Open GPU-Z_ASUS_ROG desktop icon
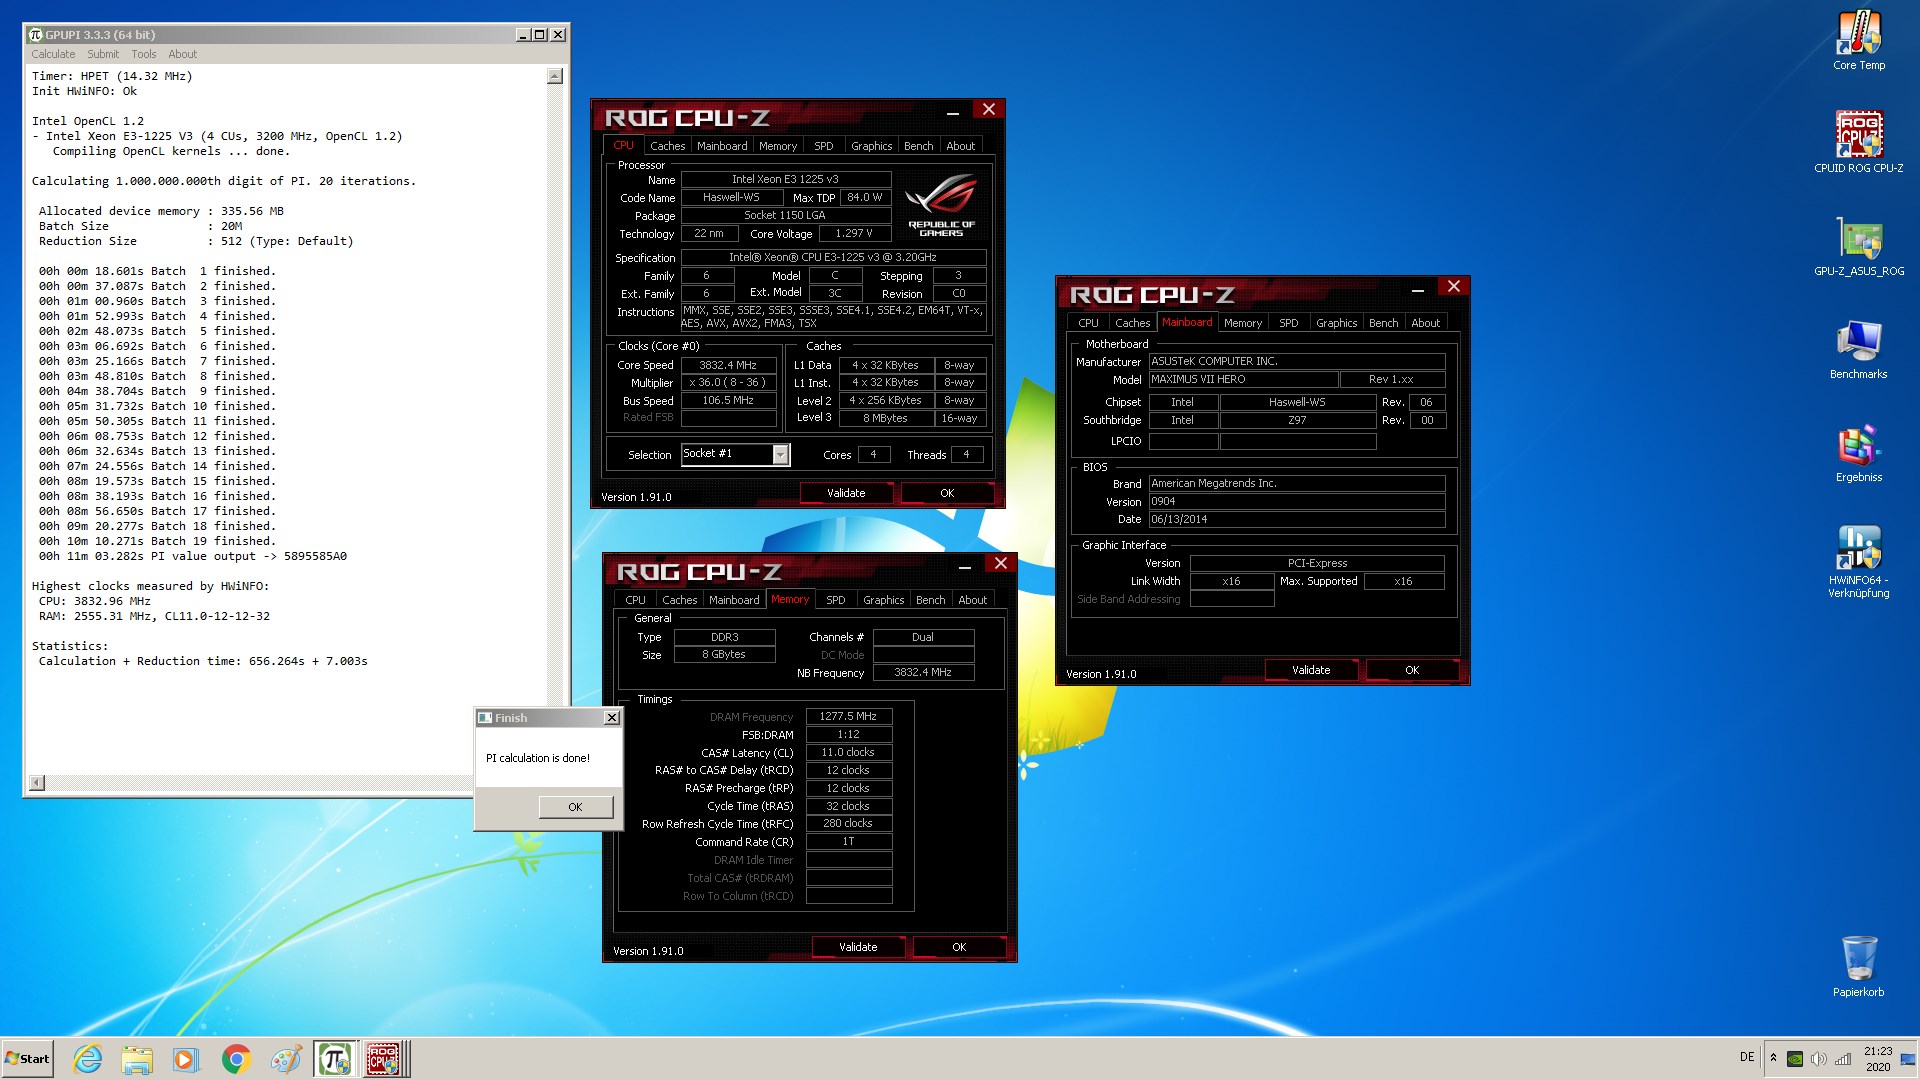The width and height of the screenshot is (1920, 1080). [x=1858, y=246]
